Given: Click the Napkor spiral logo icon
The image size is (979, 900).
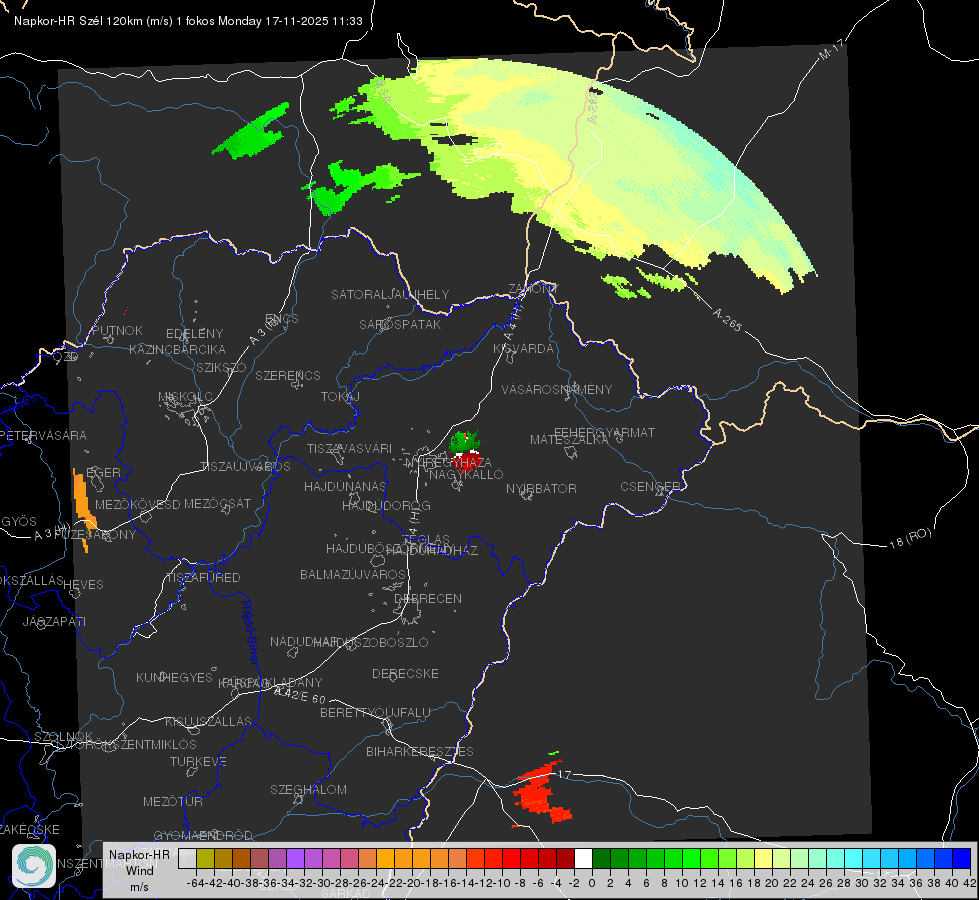Looking at the screenshot, I should 34,866.
